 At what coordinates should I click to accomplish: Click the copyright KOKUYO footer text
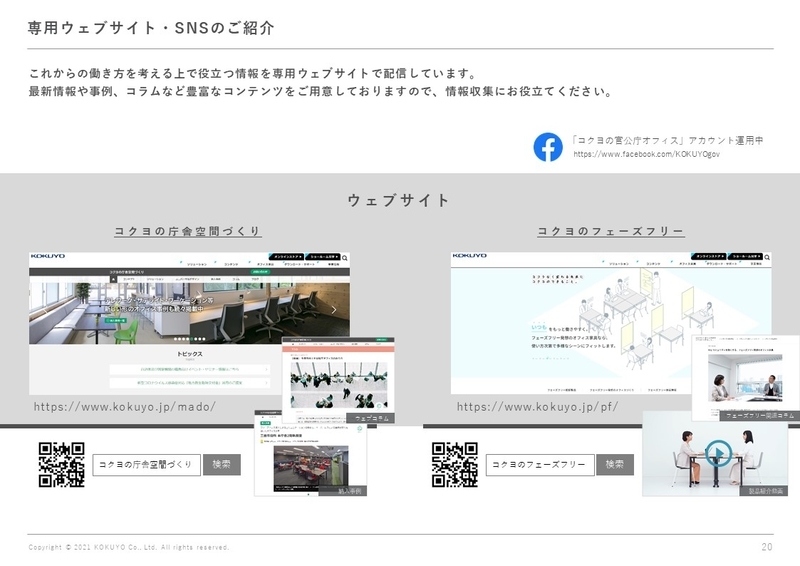tap(129, 548)
